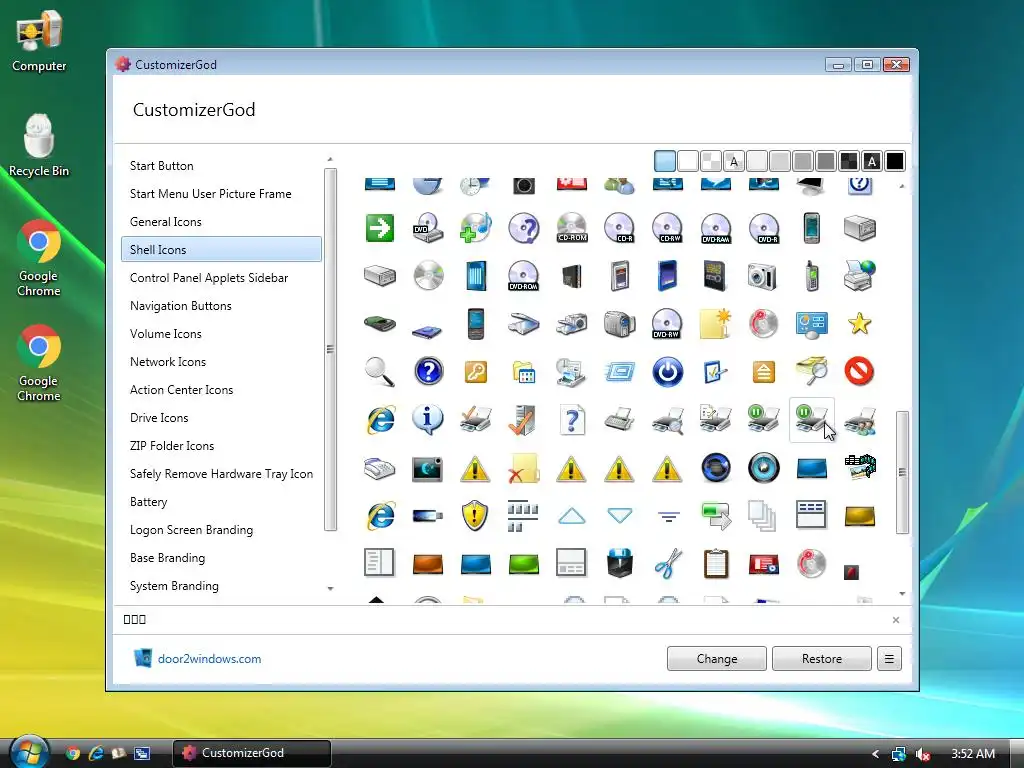Go to Navigation Buttons category
The width and height of the screenshot is (1024, 768).
point(221,306)
